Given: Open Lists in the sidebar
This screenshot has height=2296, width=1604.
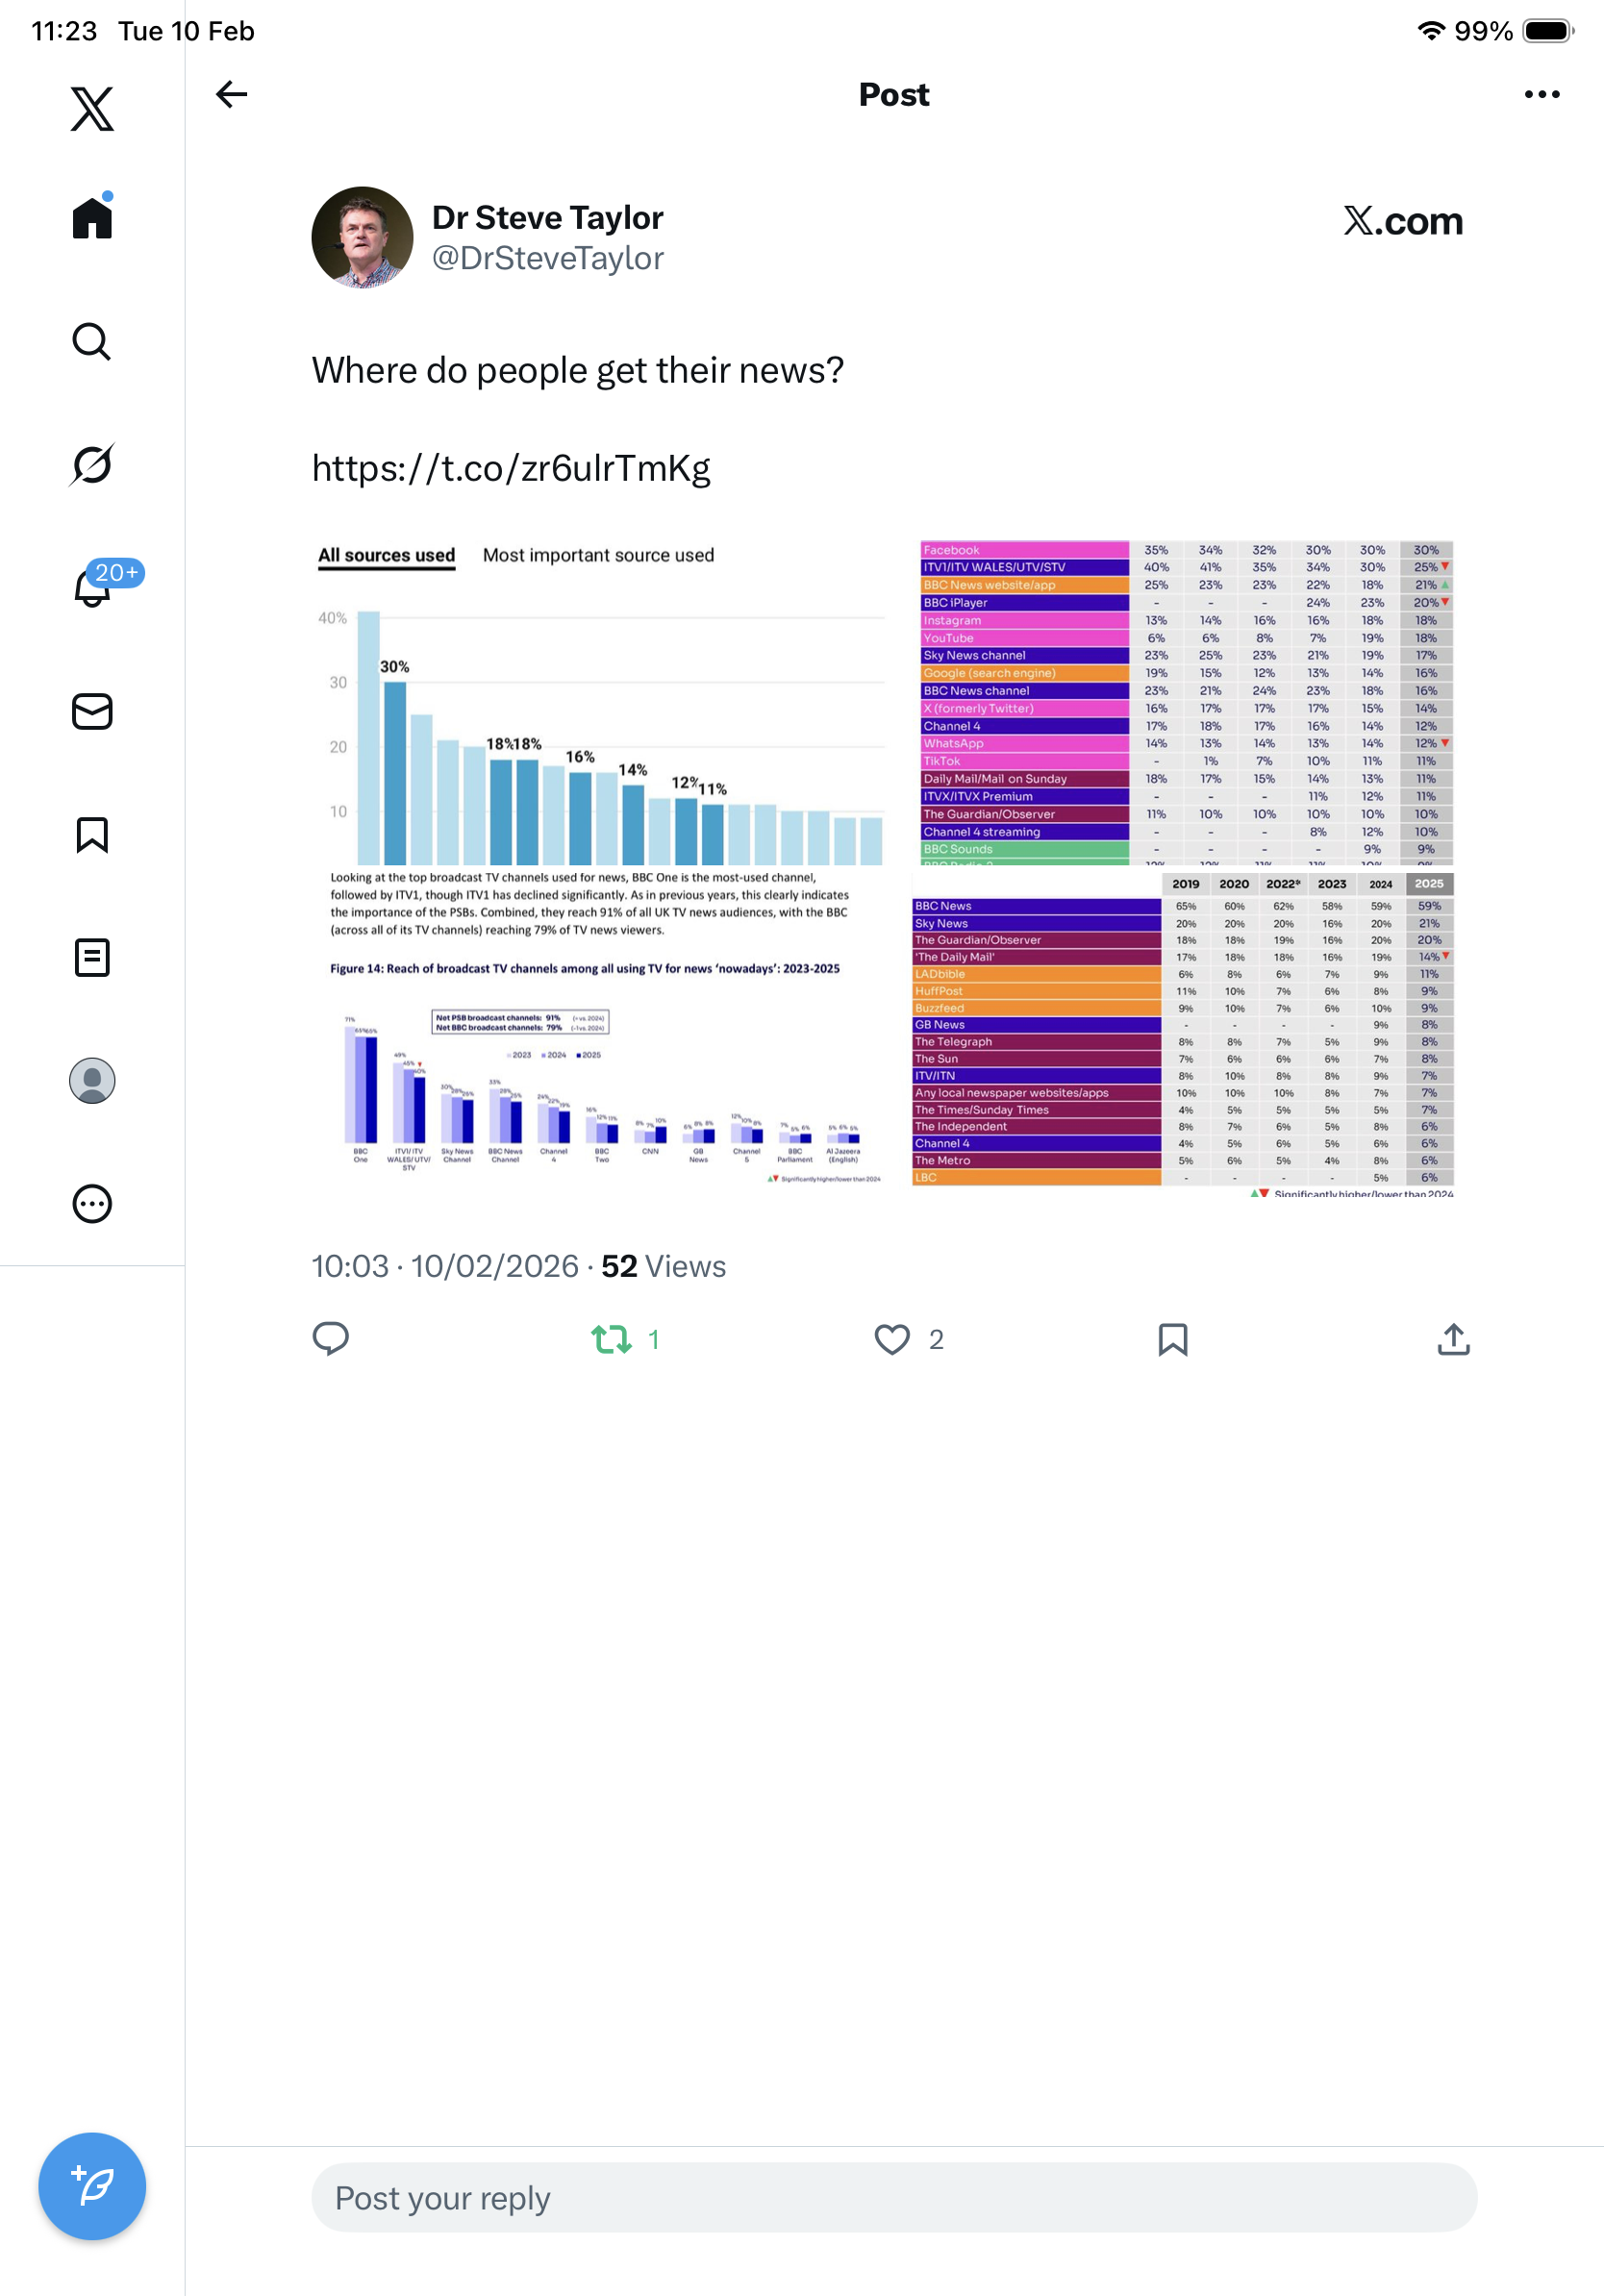Looking at the screenshot, I should pyautogui.click(x=92, y=957).
